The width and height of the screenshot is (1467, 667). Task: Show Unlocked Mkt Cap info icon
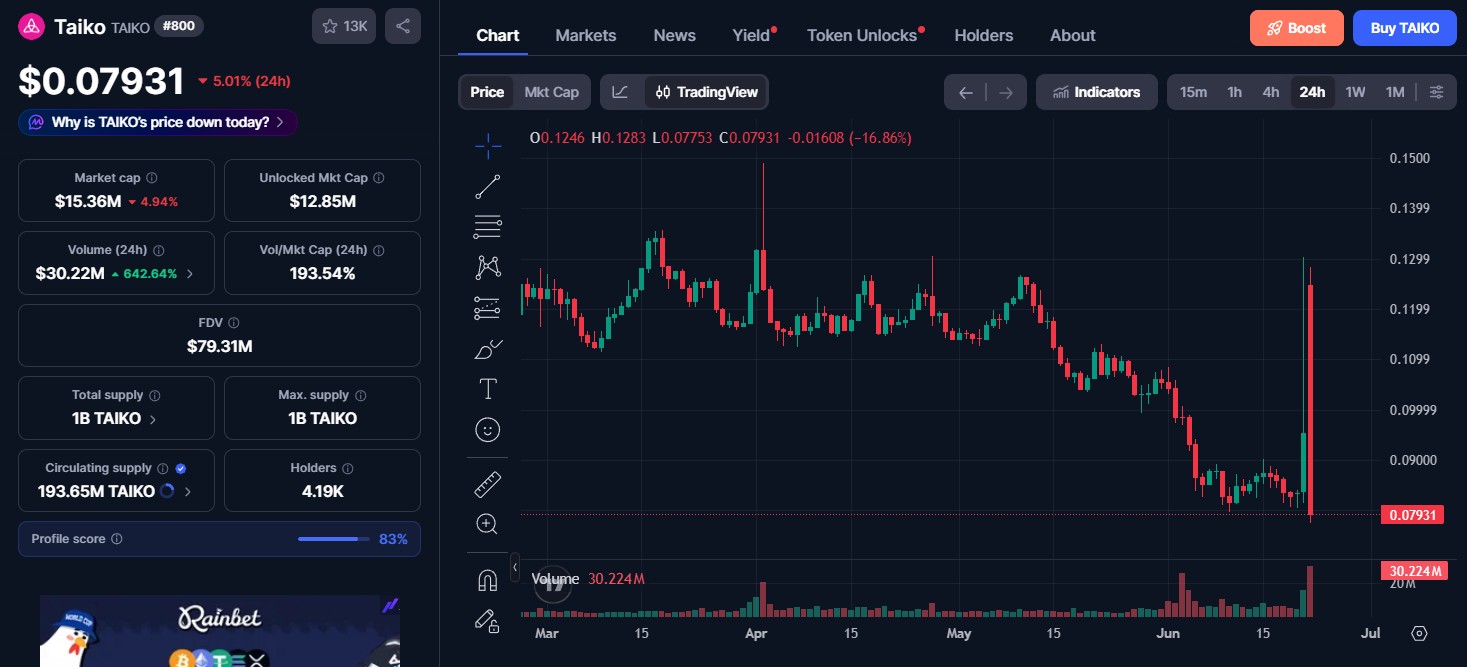click(x=378, y=178)
